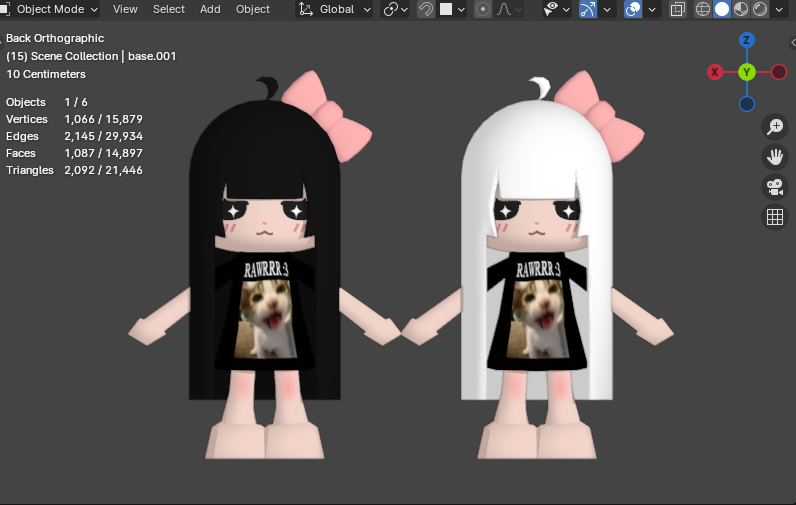Toggle the camera view icon

coord(775,187)
